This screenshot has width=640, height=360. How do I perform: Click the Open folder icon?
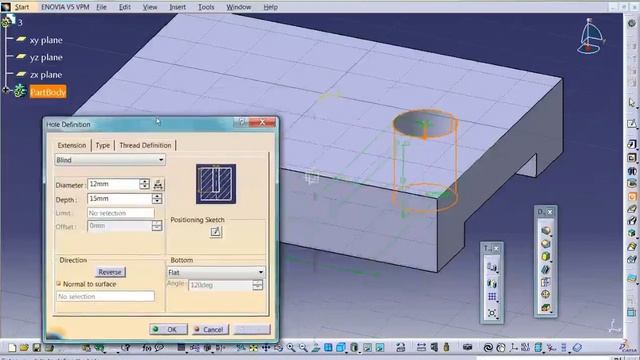pyautogui.click(x=24, y=348)
